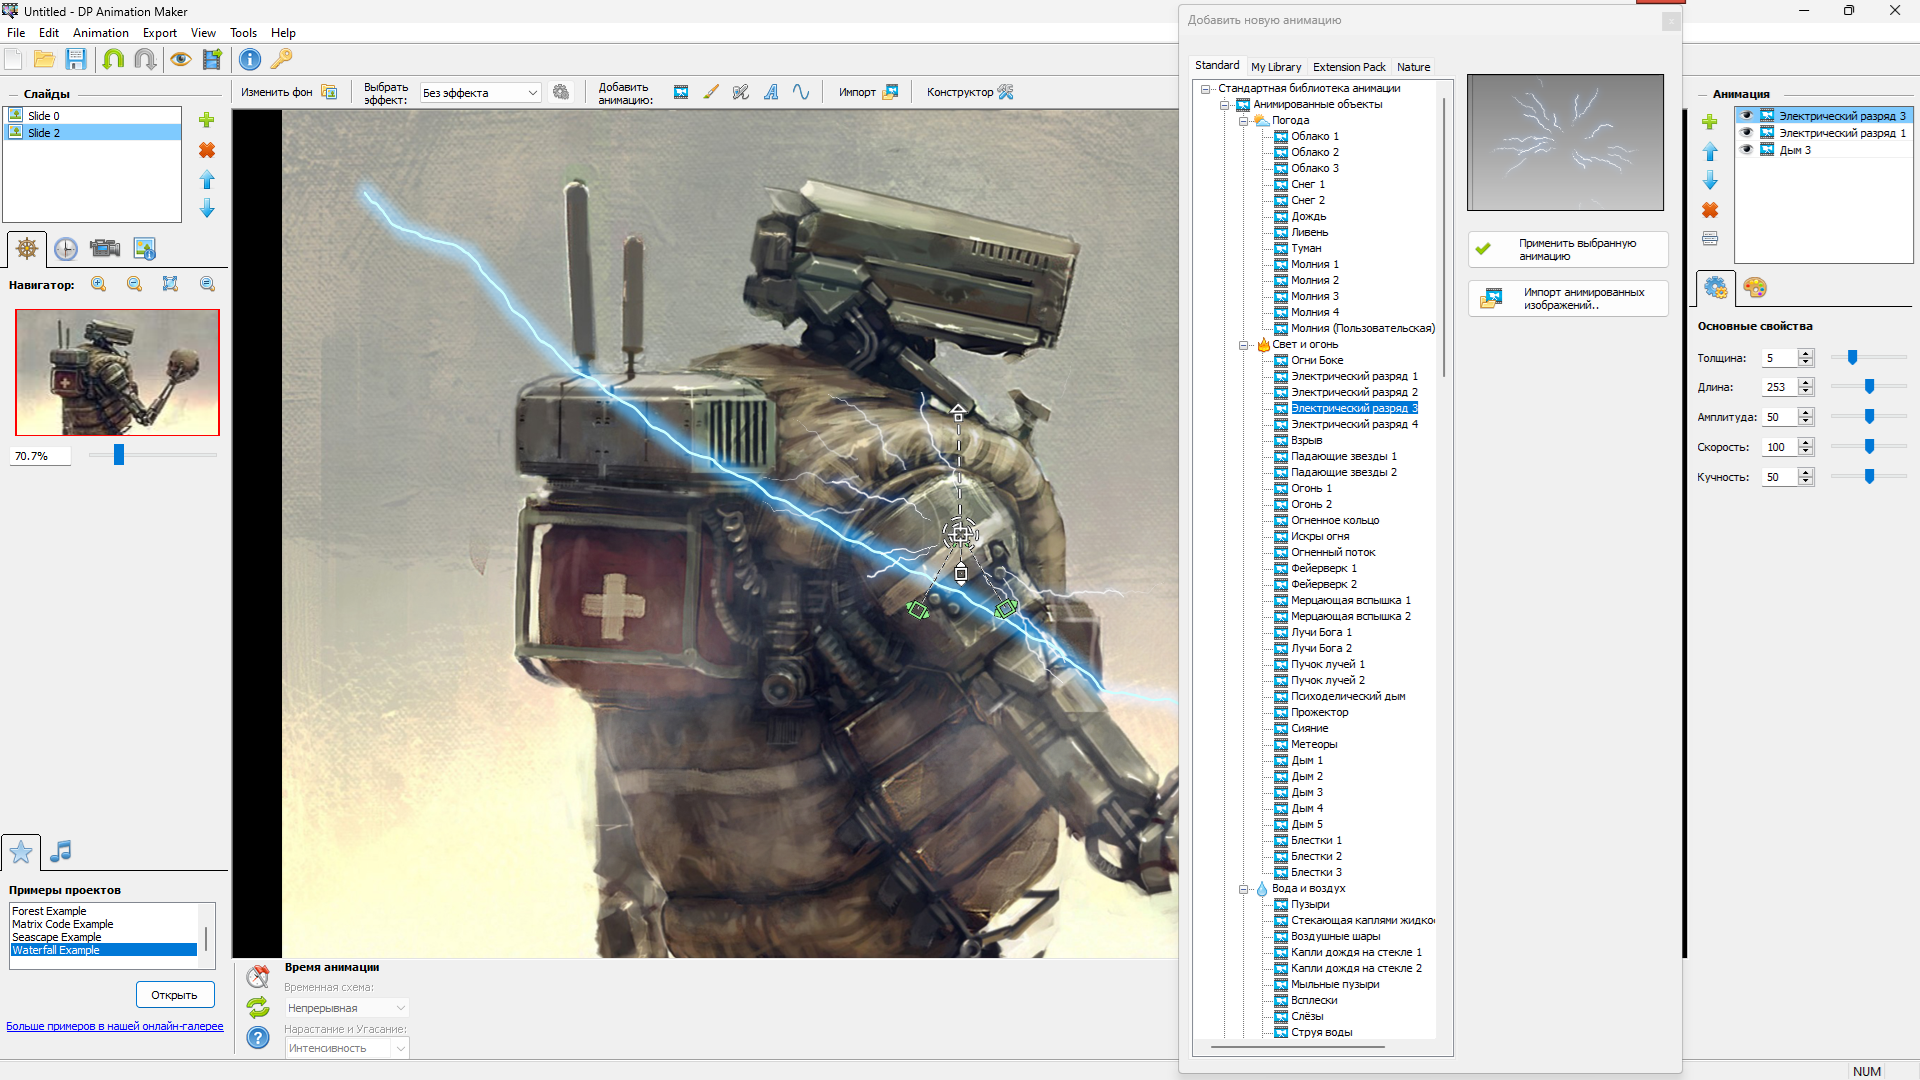Open the camera panel icon
The image size is (1920, 1080).
coord(105,249)
